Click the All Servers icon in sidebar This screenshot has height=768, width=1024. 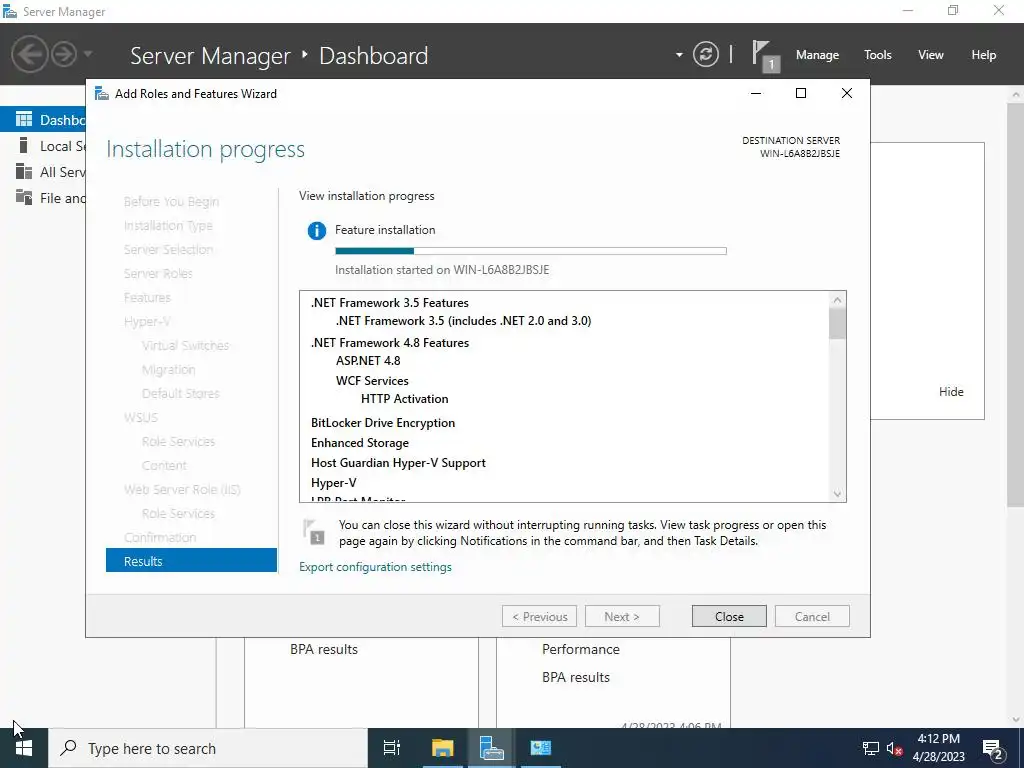pyautogui.click(x=24, y=171)
